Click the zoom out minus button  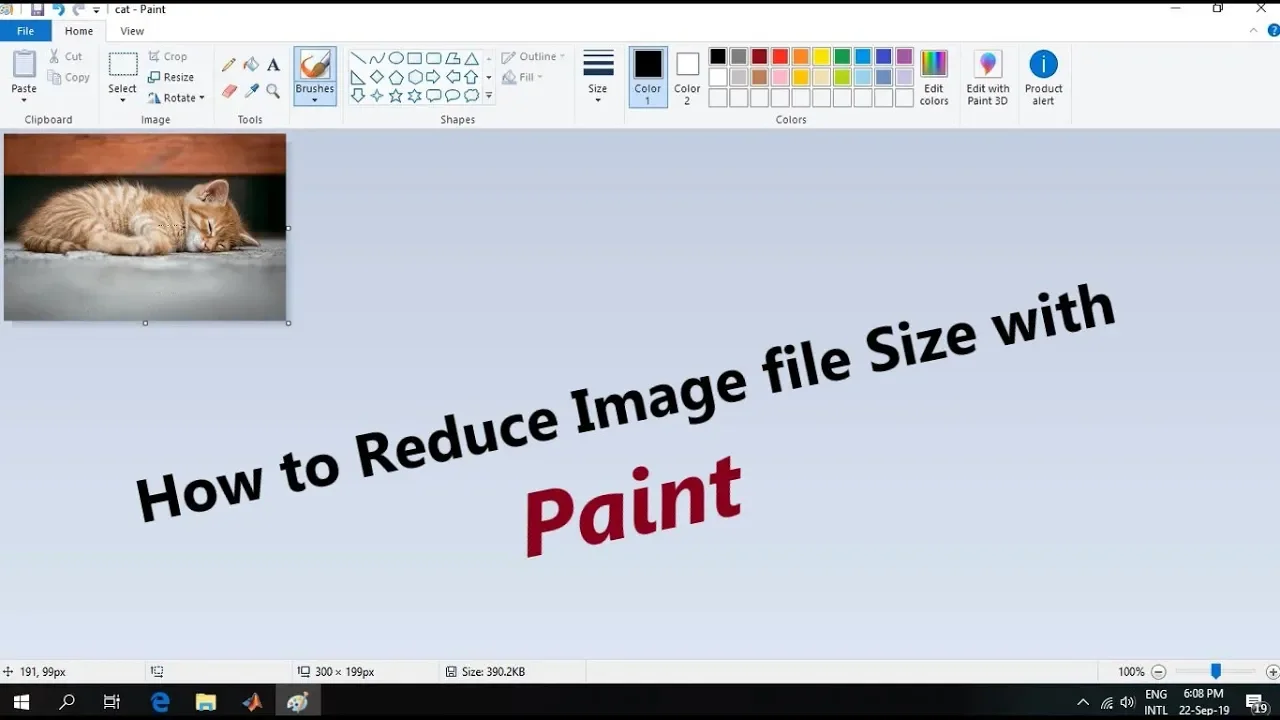[x=1158, y=672]
